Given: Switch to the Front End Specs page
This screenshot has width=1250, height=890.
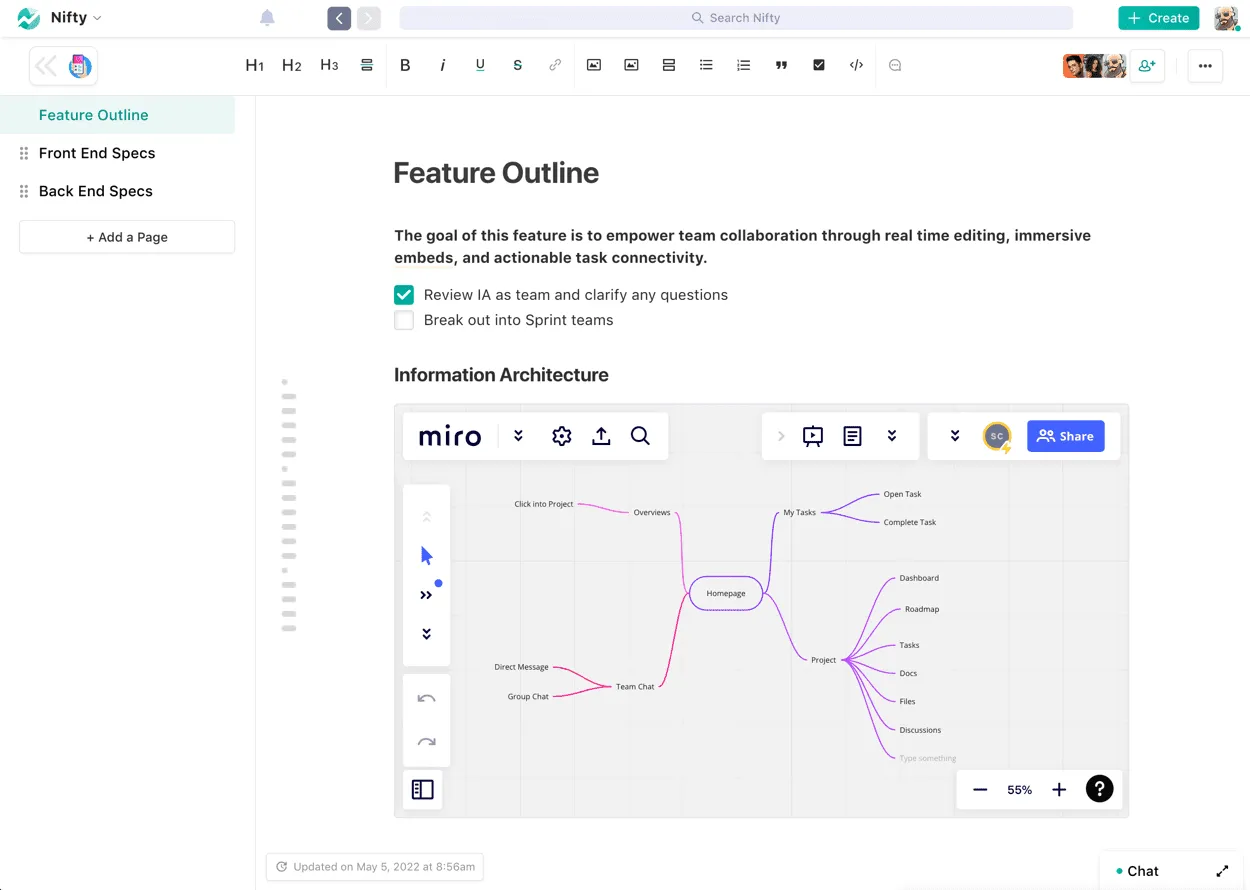Looking at the screenshot, I should pos(97,153).
